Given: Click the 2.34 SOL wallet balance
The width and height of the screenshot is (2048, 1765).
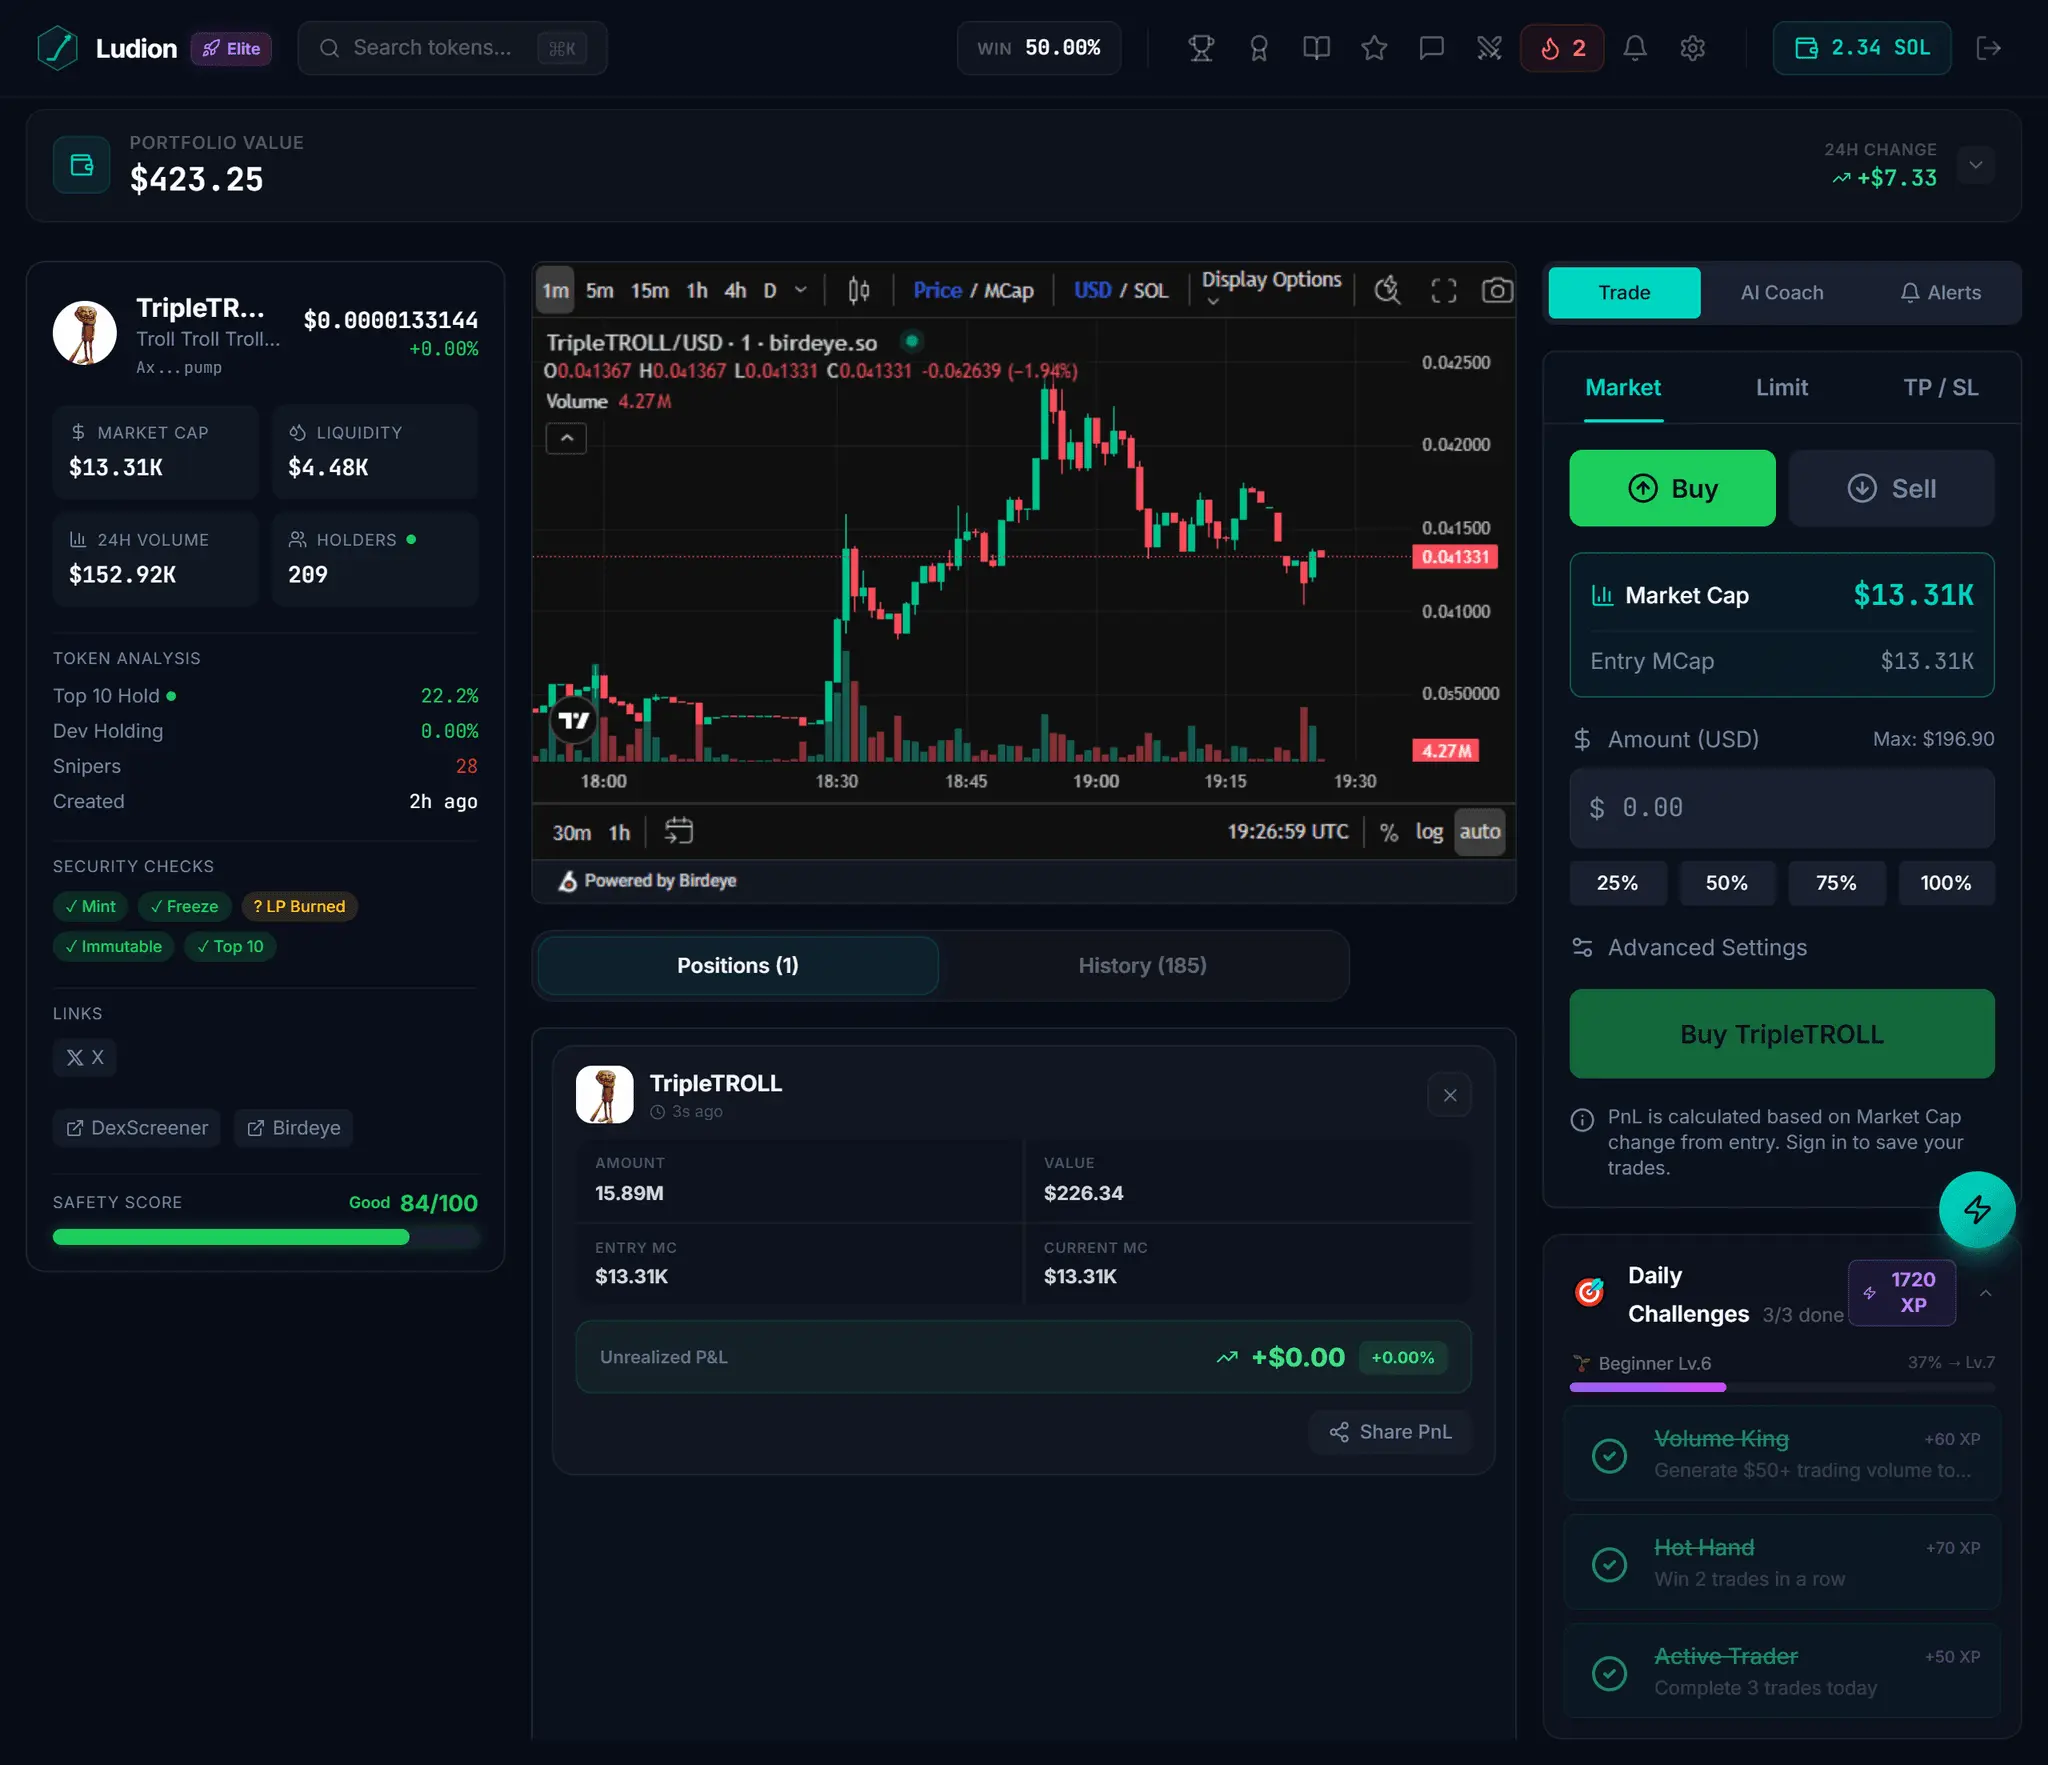Looking at the screenshot, I should (1862, 48).
